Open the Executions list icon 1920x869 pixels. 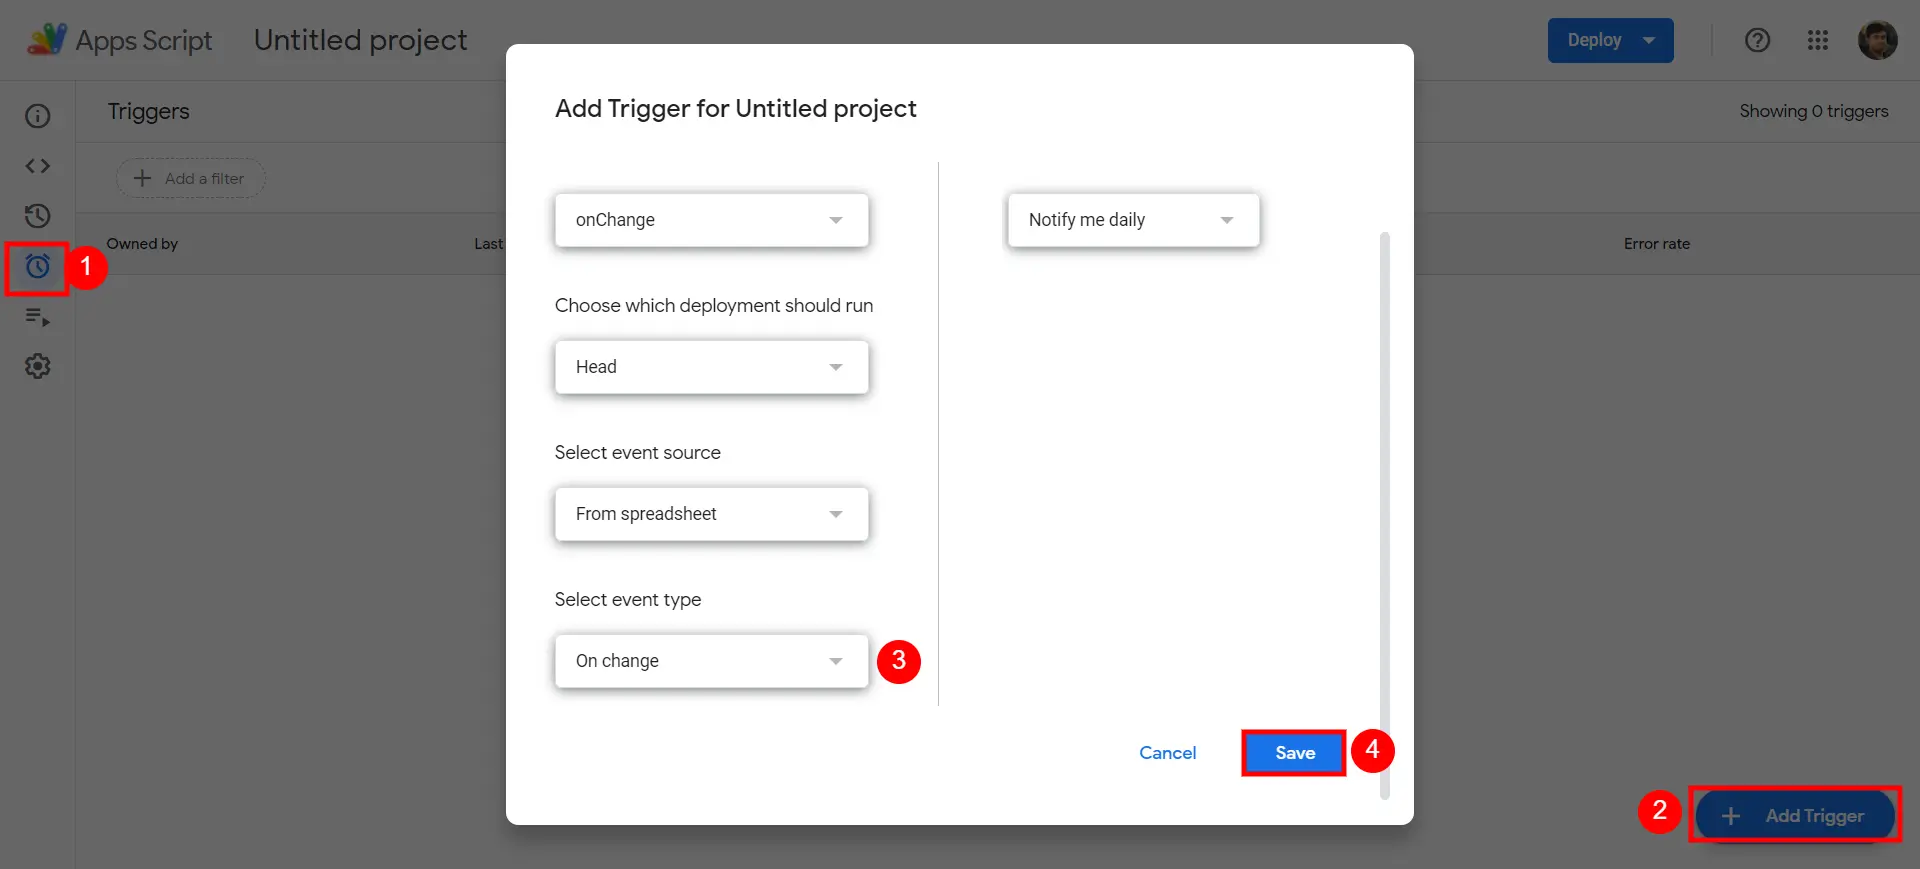coord(38,317)
